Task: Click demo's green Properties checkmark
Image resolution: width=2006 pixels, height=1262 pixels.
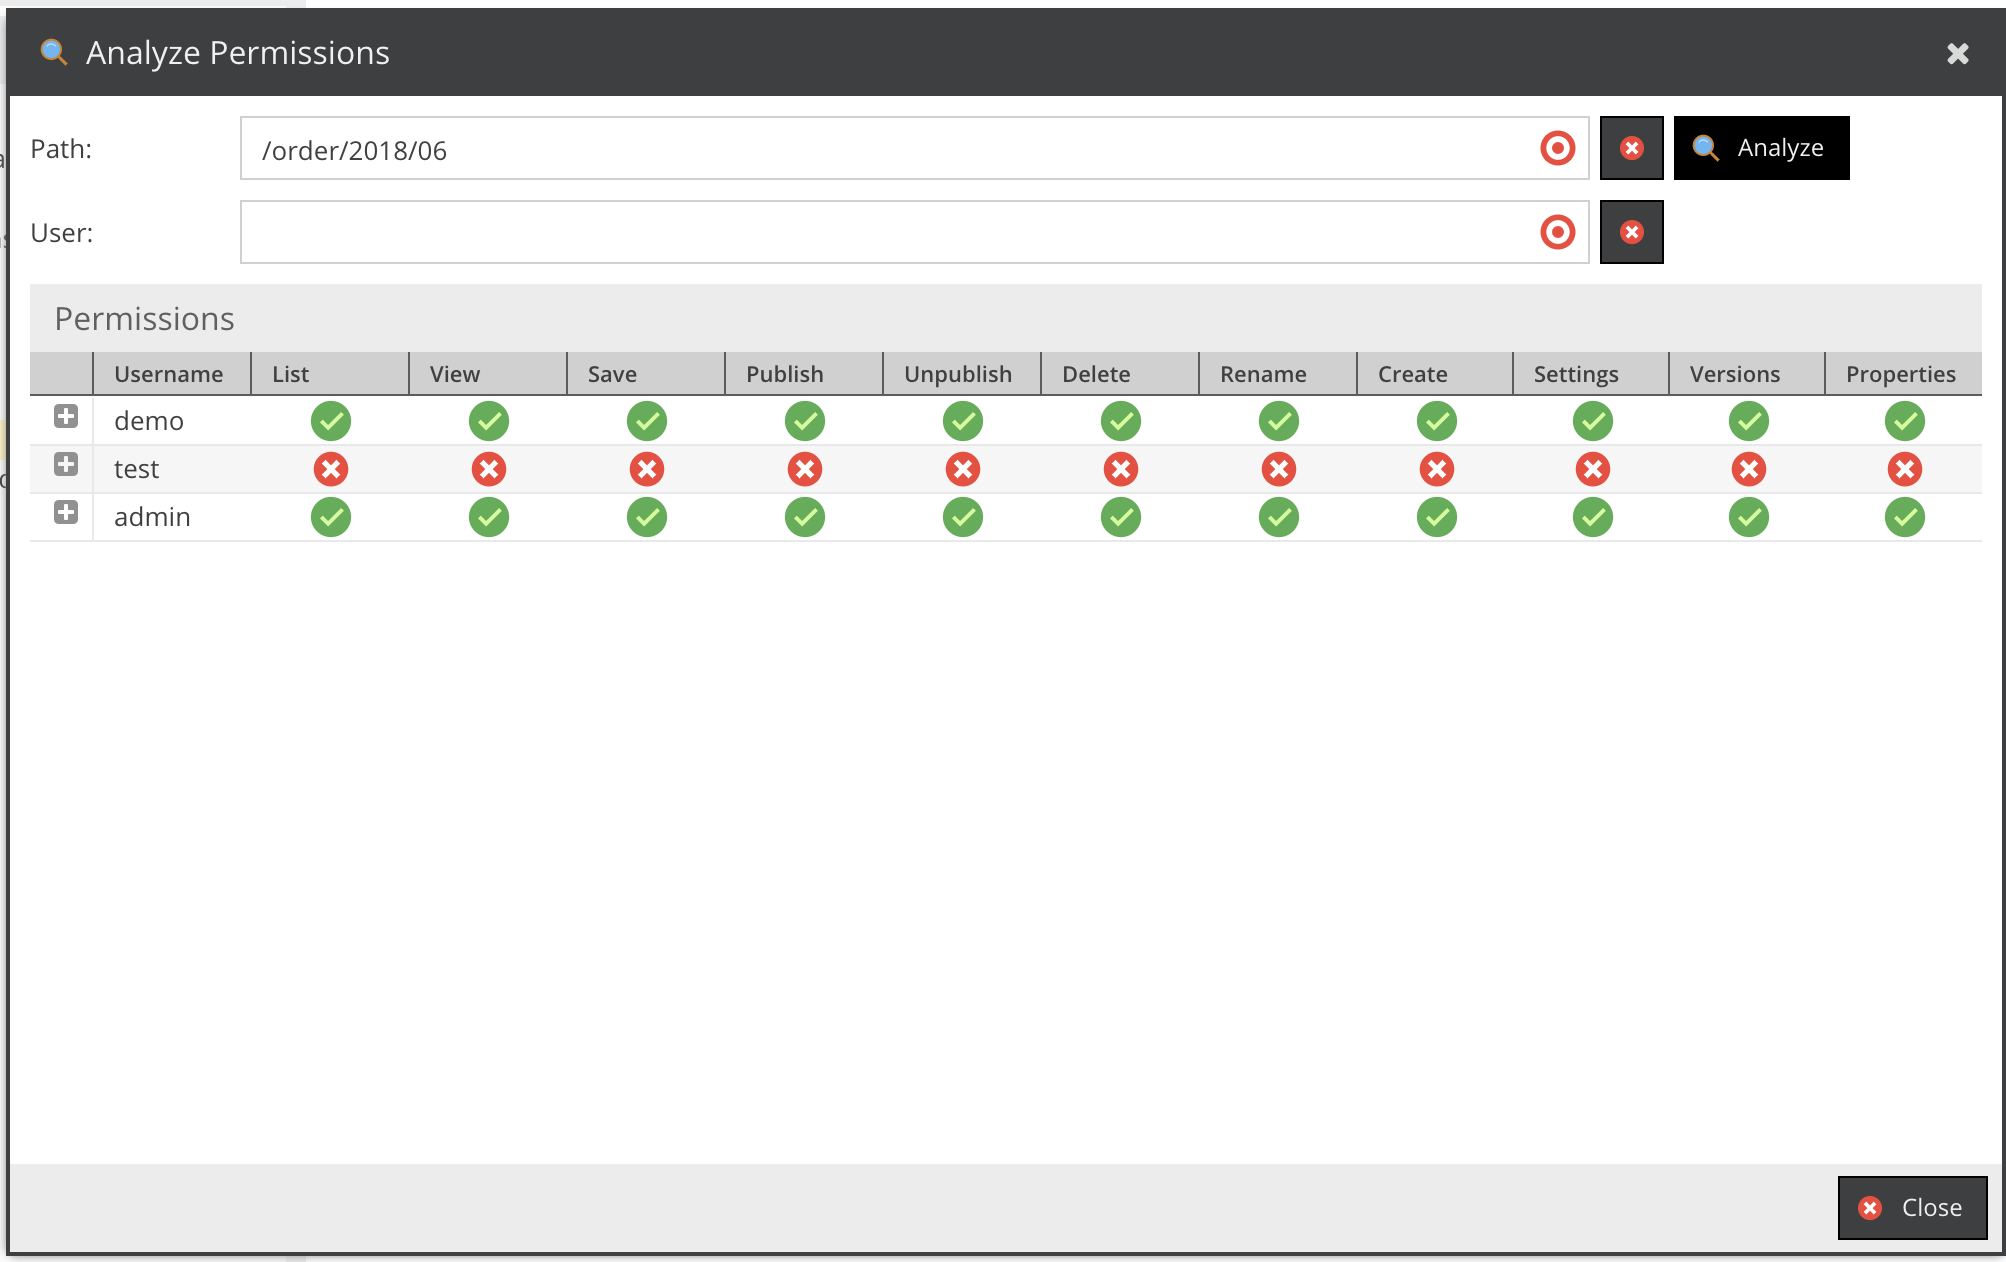Action: click(1905, 421)
